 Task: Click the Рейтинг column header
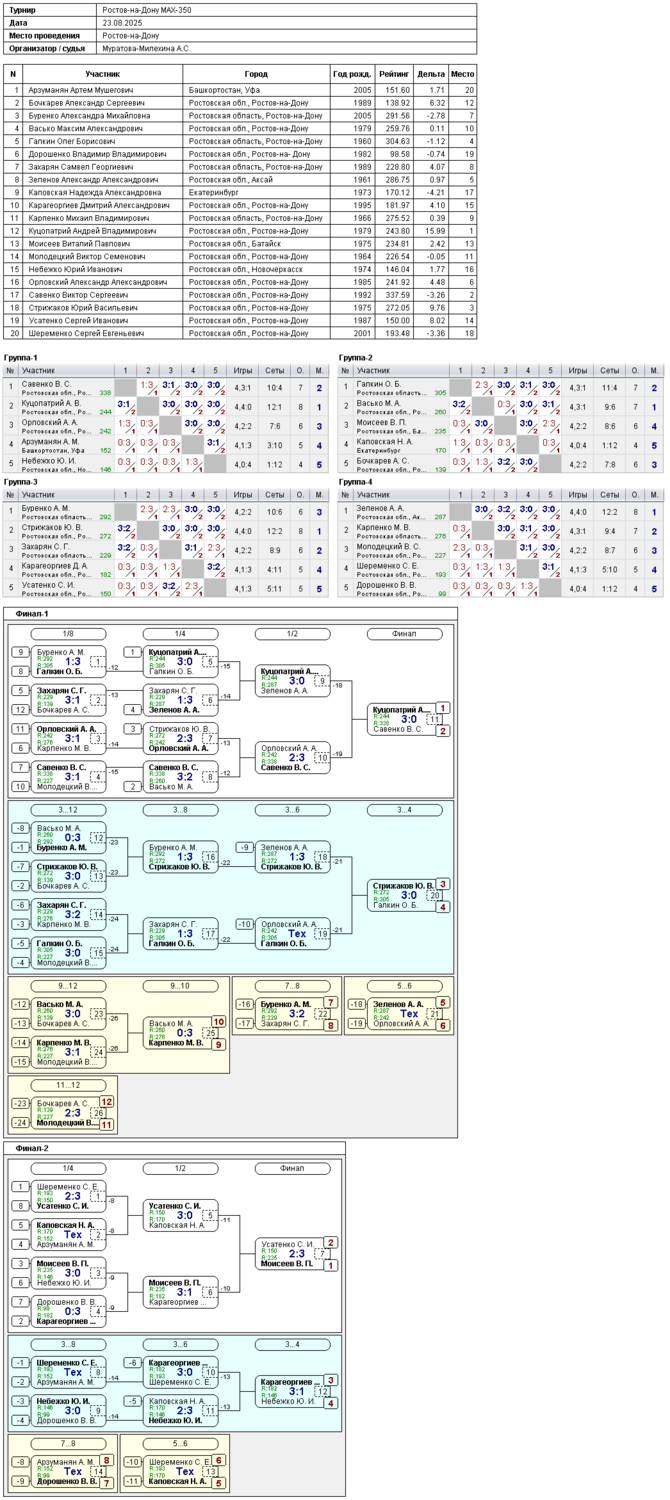point(394,74)
